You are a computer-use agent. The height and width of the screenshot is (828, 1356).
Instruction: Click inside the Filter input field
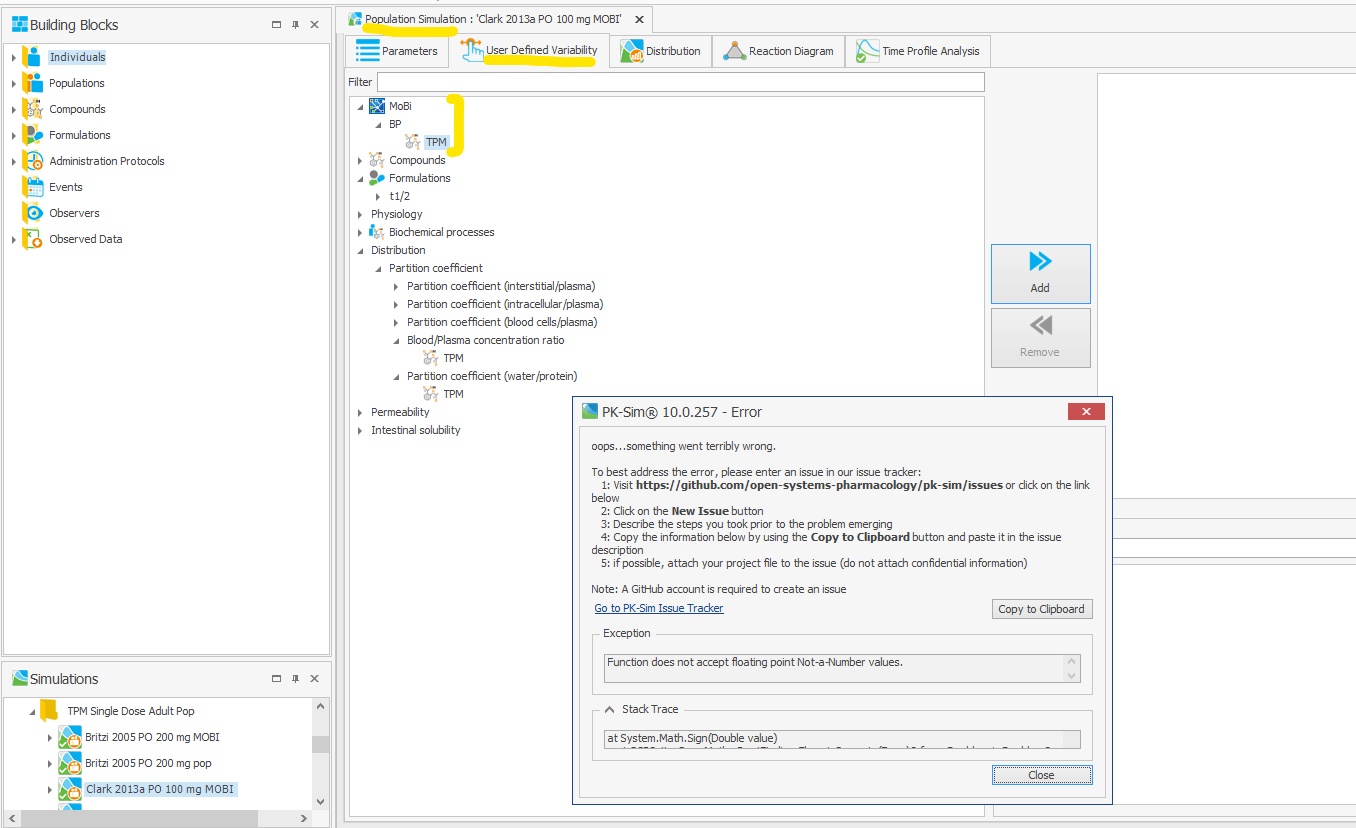680,82
